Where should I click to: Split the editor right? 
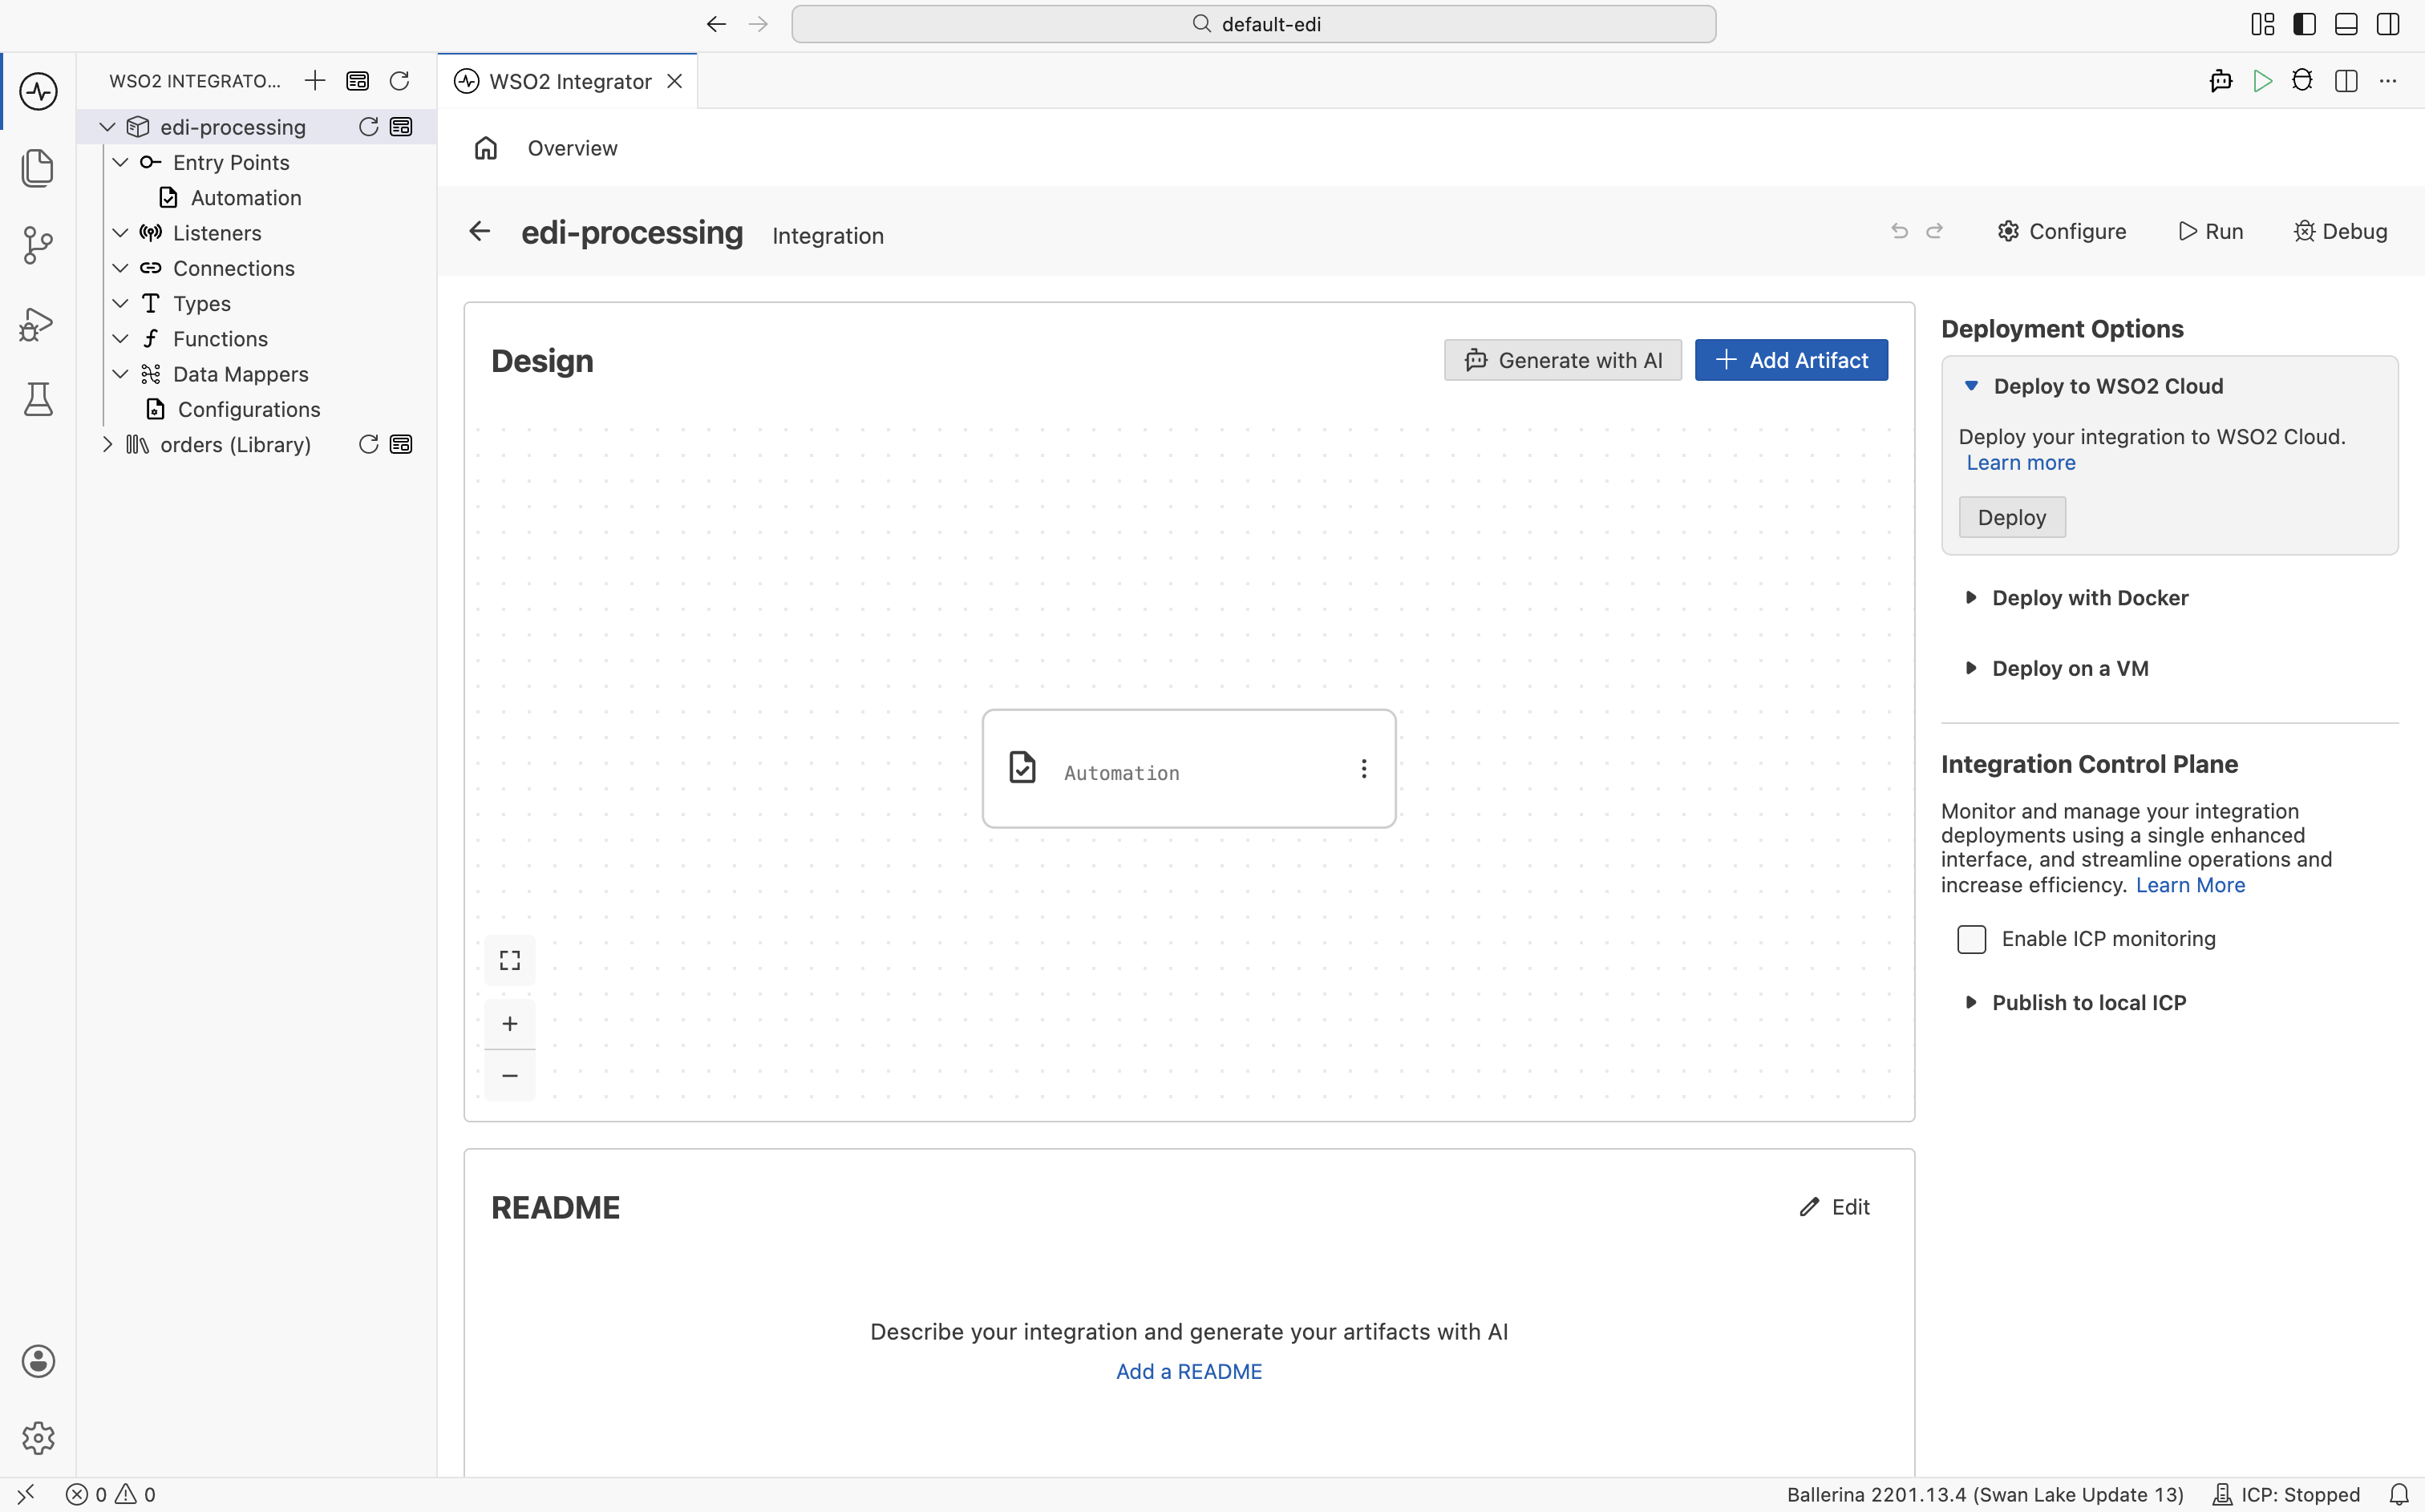(2346, 81)
